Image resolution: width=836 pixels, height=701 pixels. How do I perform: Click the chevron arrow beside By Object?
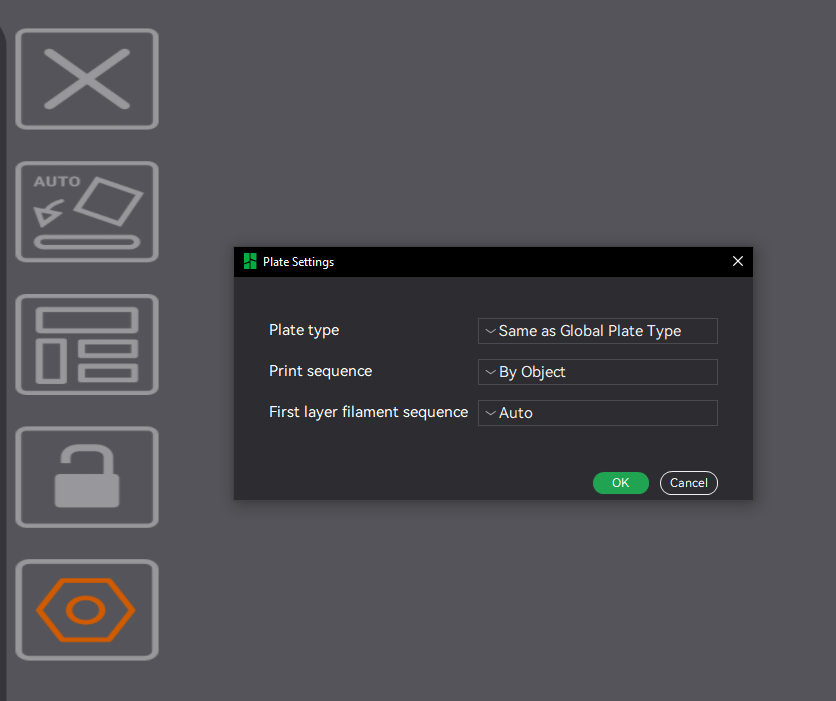(x=489, y=372)
